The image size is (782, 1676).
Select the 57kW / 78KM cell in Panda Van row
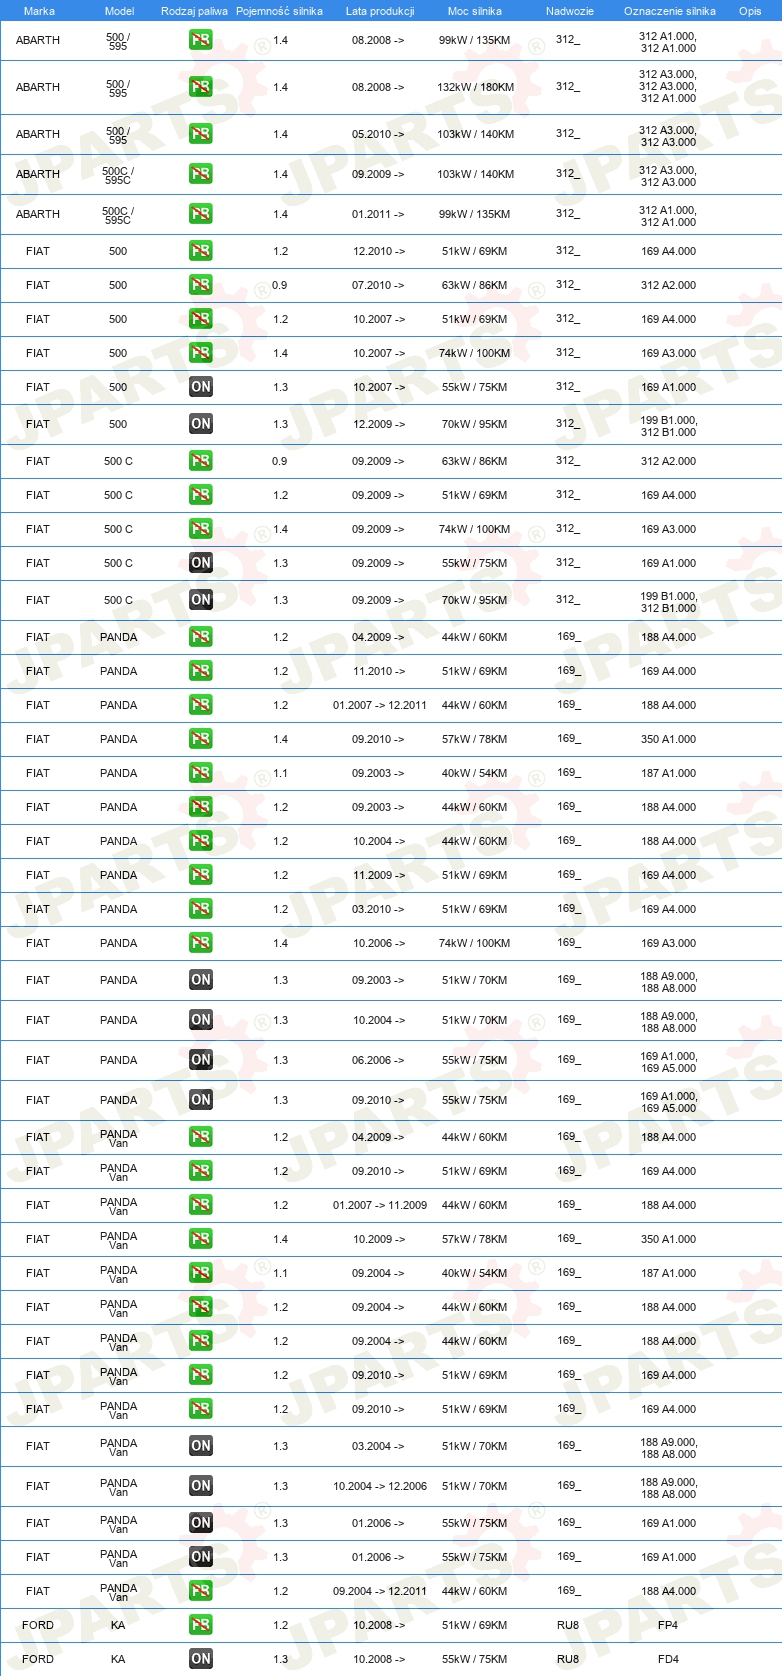tap(475, 1239)
